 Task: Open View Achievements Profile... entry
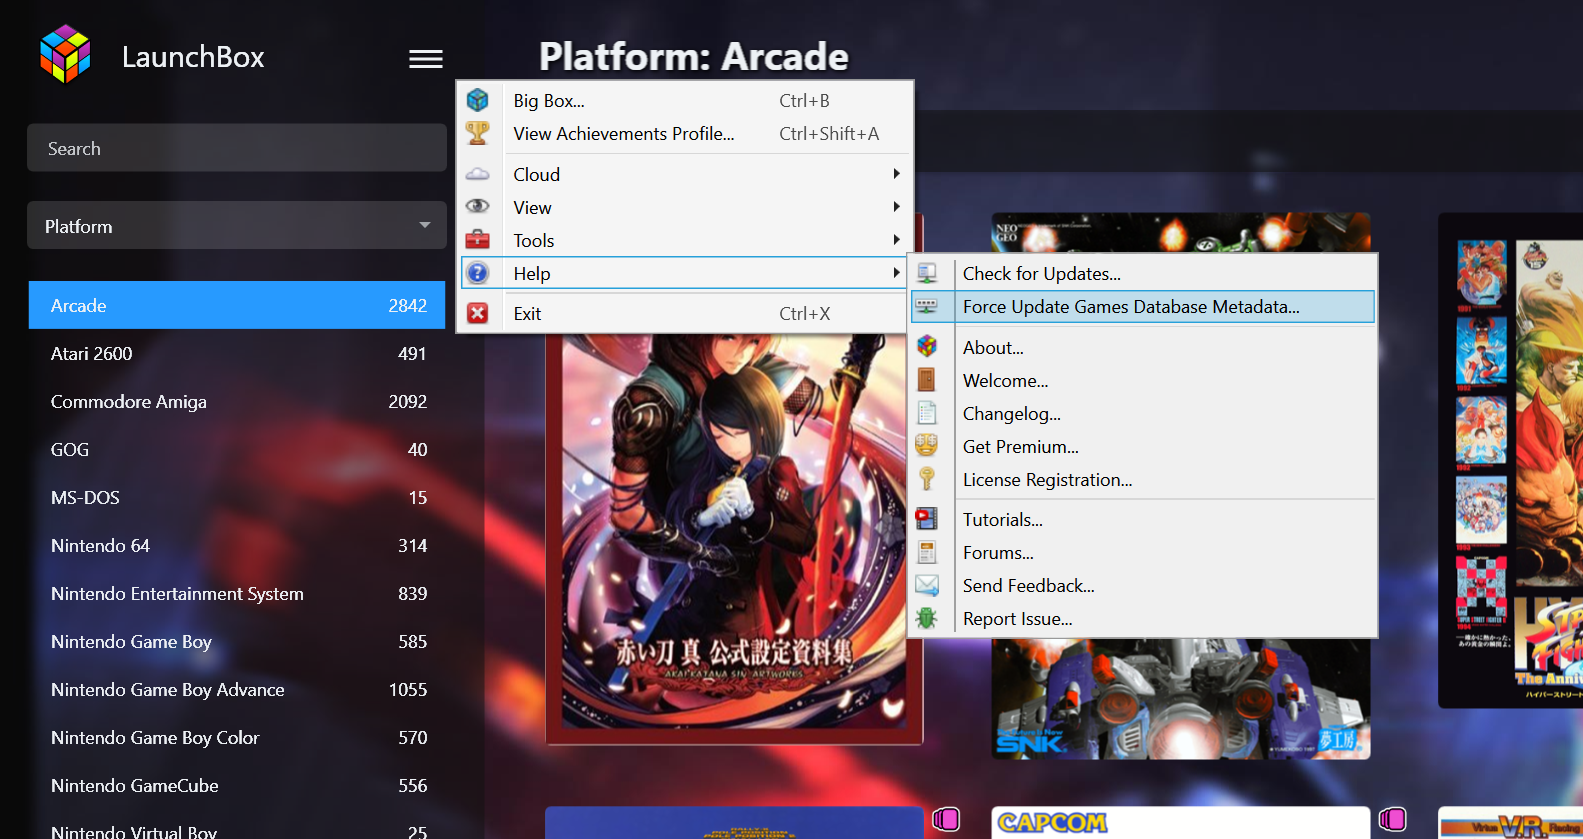click(x=685, y=133)
